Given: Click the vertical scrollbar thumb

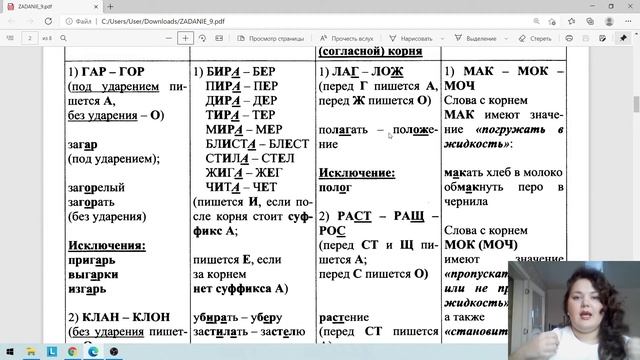Looking at the screenshot, I should pyautogui.click(x=636, y=104).
